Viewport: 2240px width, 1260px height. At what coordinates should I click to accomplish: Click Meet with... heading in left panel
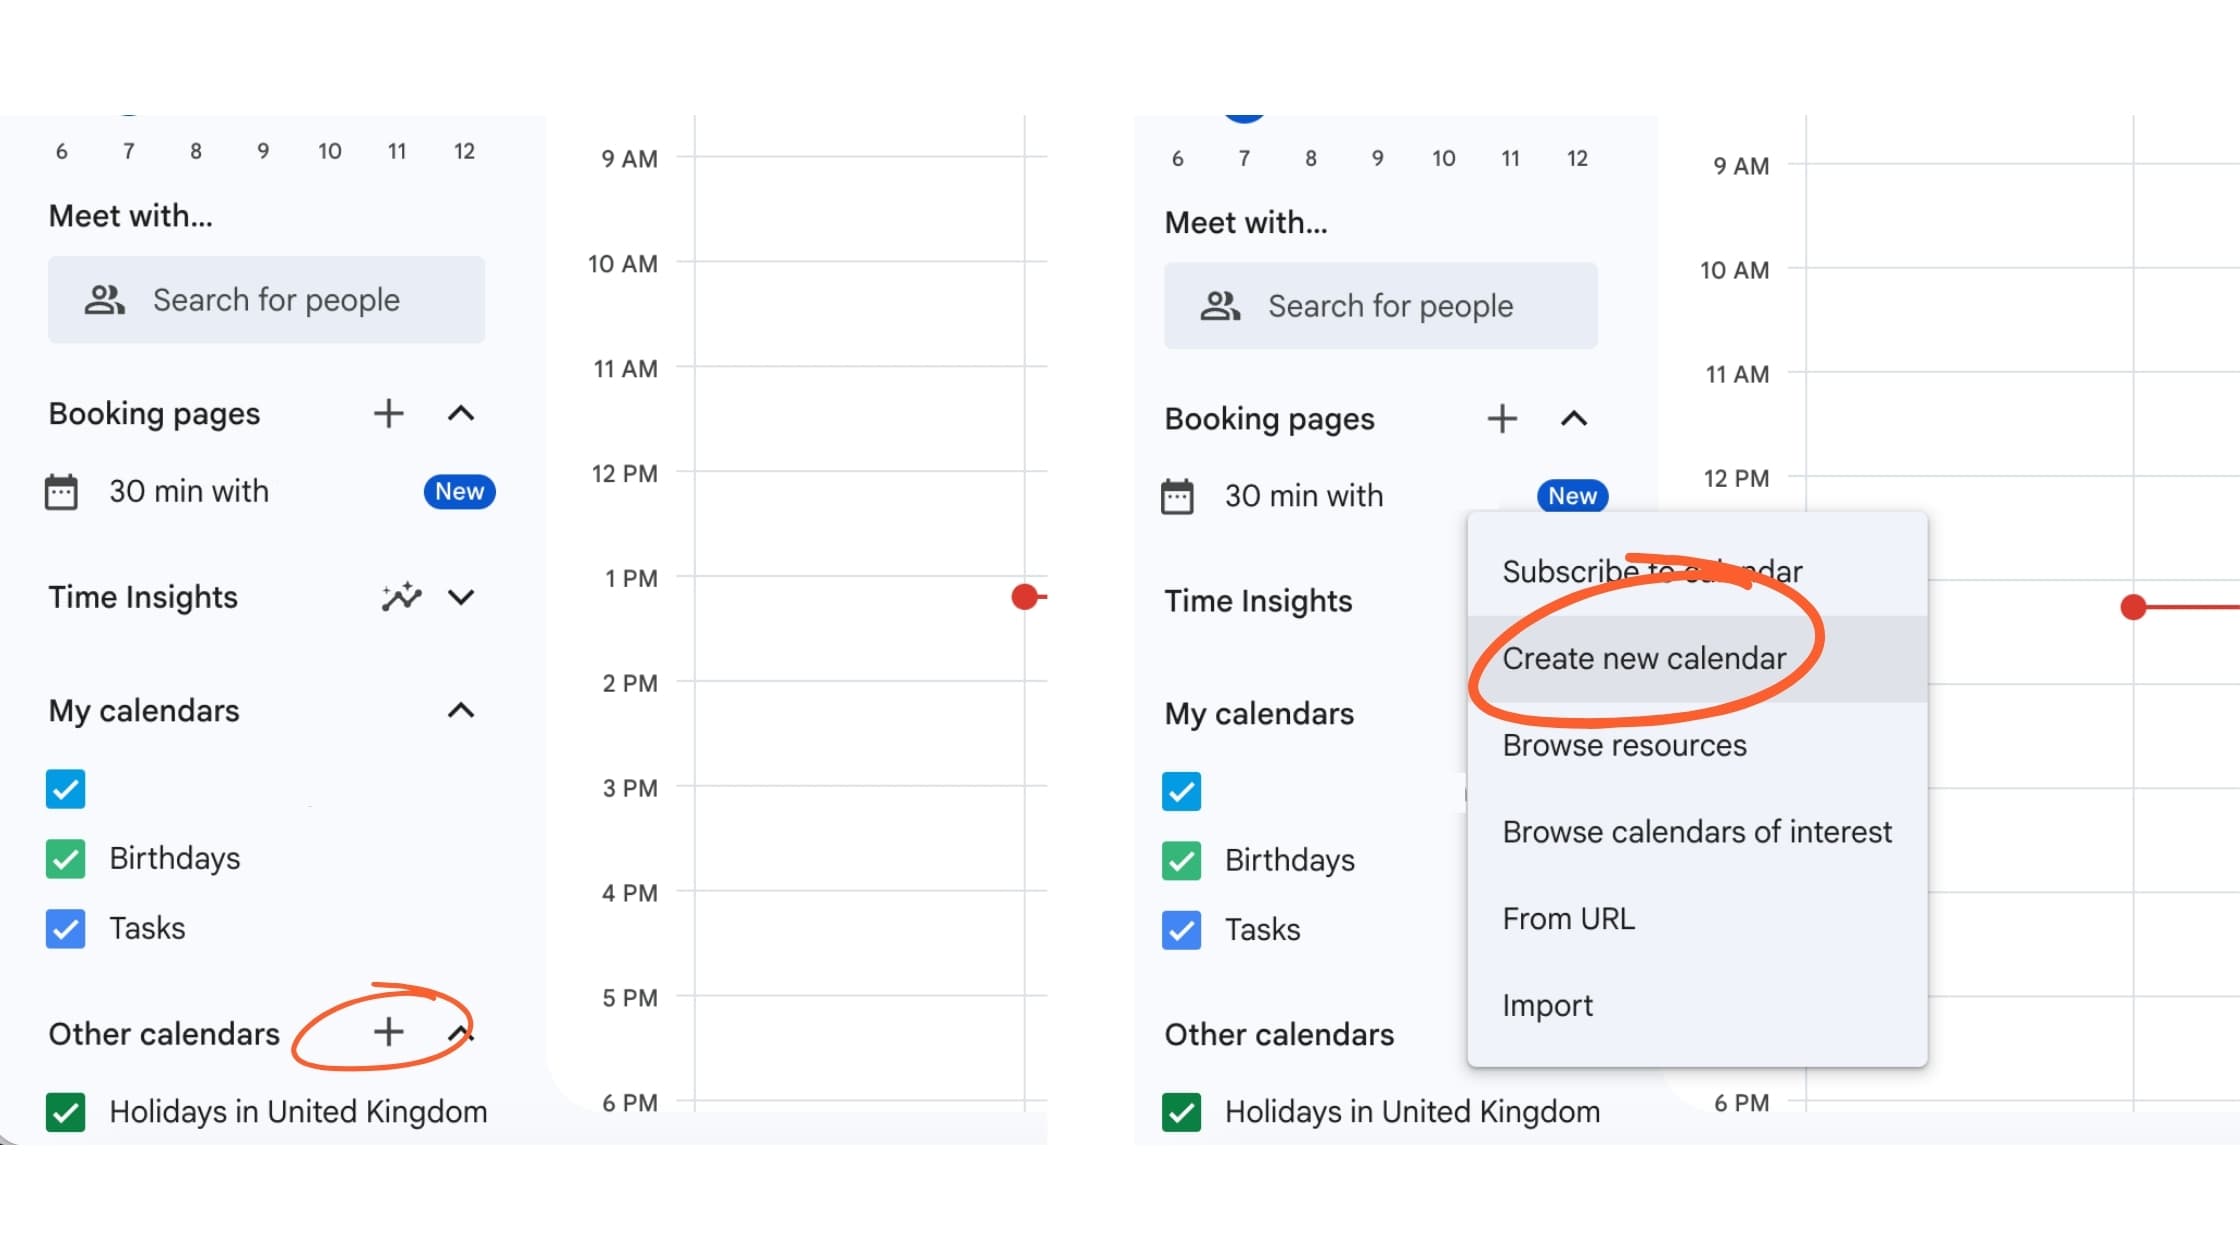131,216
